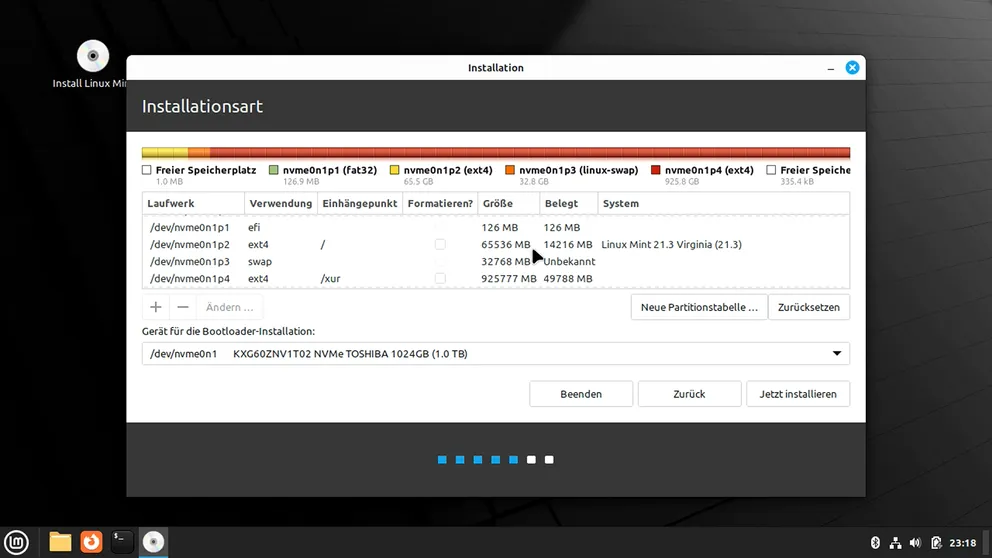Image resolution: width=992 pixels, height=558 pixels.
Task: Click Neue Partitionstabelle ... button
Action: (699, 307)
